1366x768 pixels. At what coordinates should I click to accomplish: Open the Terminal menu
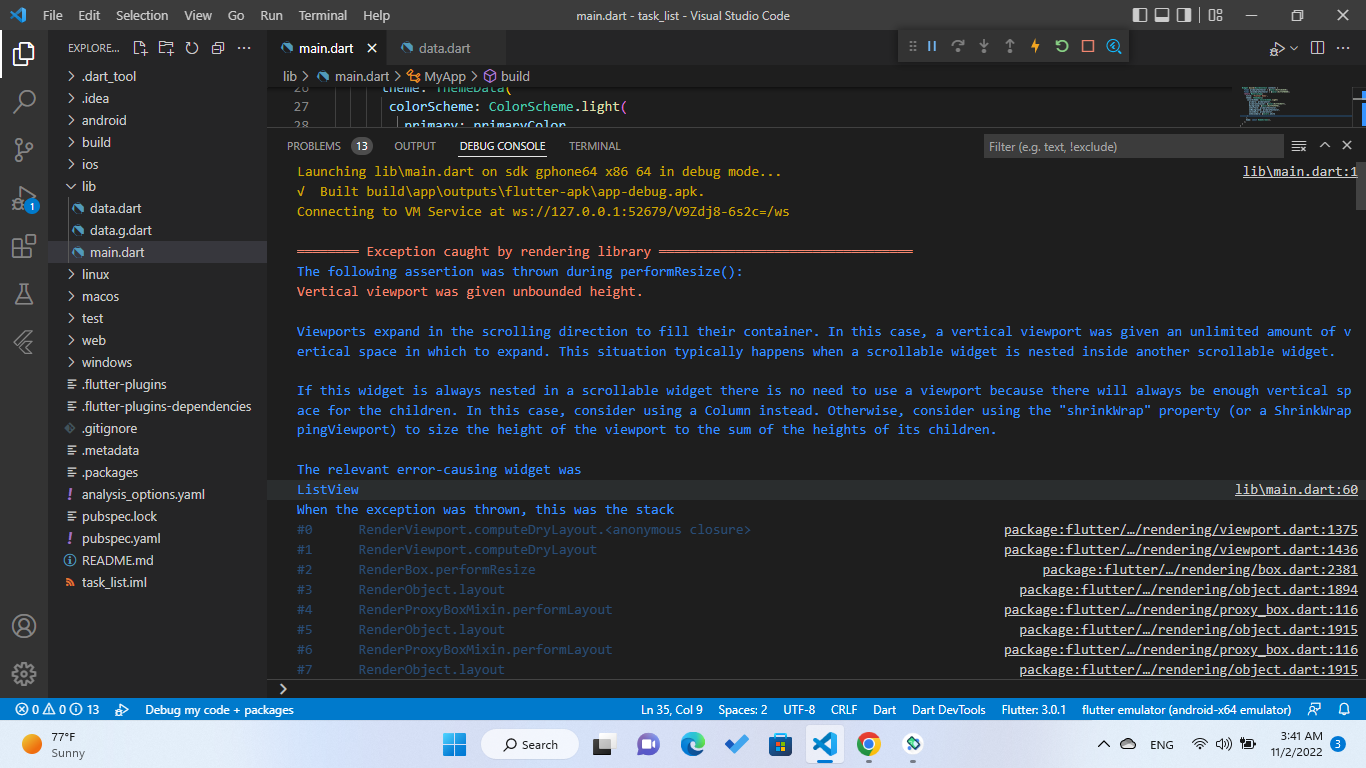pyautogui.click(x=323, y=15)
